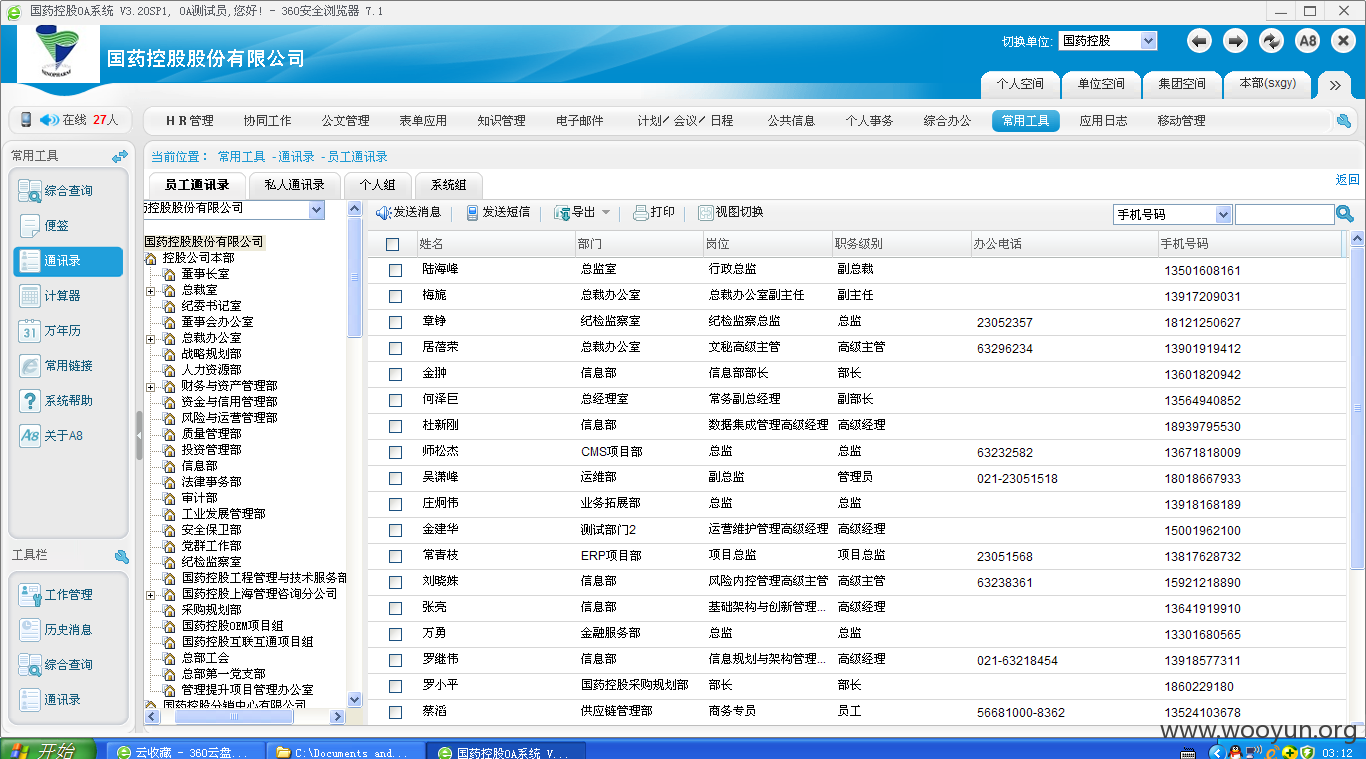Select 通讯录 in the 常用工具 panel
Screen dimensions: 1366x759
(68, 261)
